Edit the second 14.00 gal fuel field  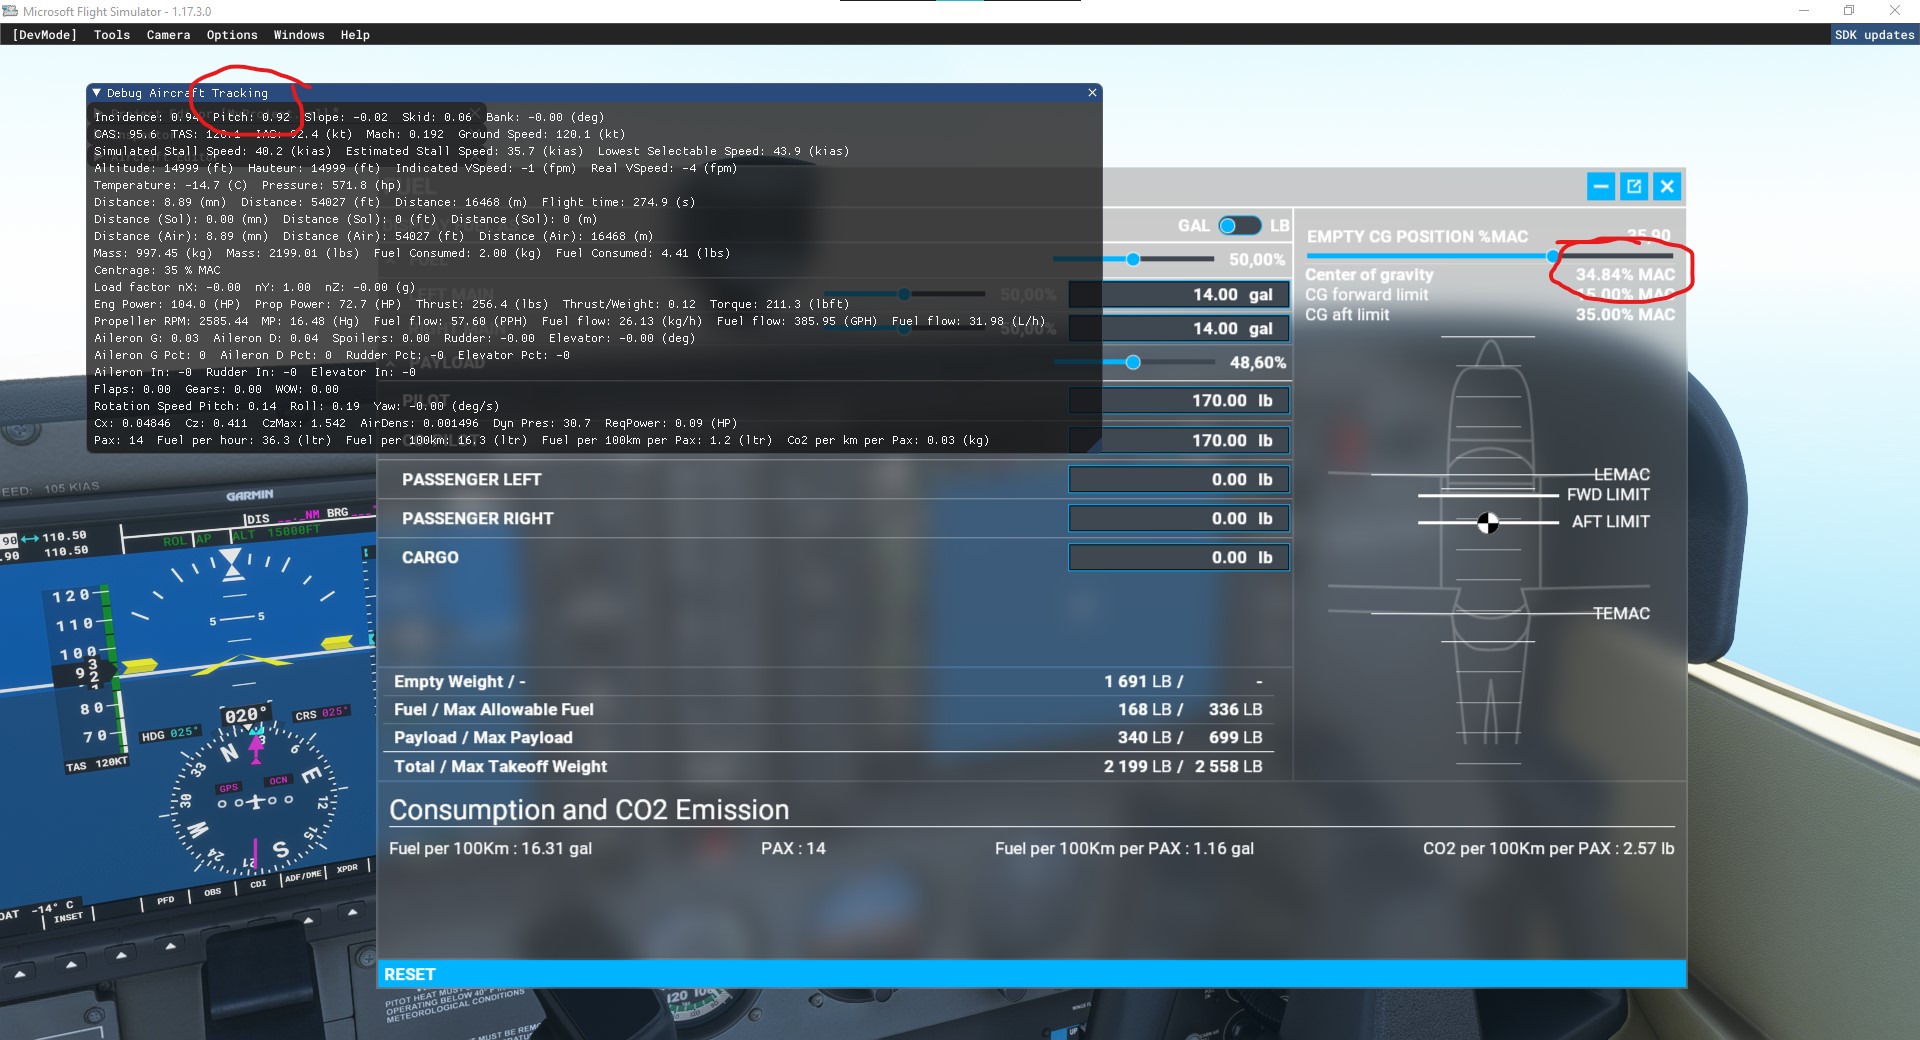click(1179, 328)
